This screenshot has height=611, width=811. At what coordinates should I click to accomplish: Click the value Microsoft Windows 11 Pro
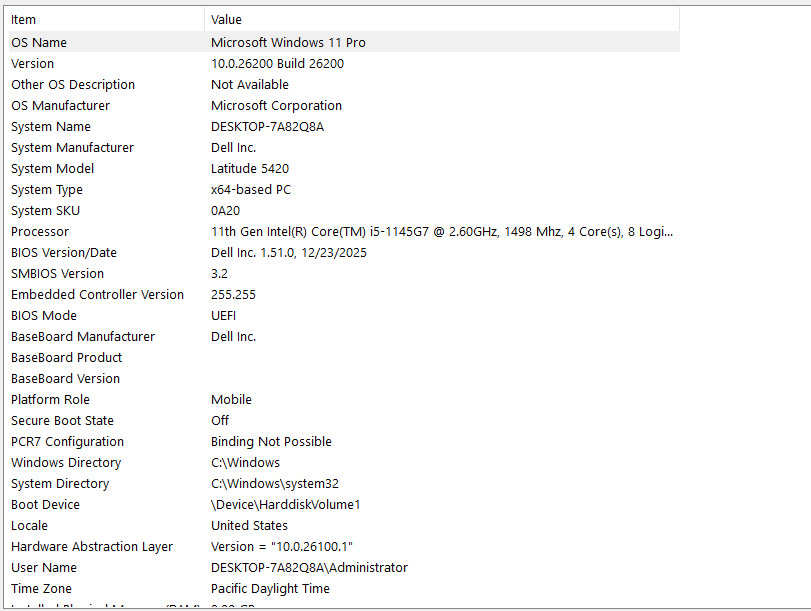point(288,42)
